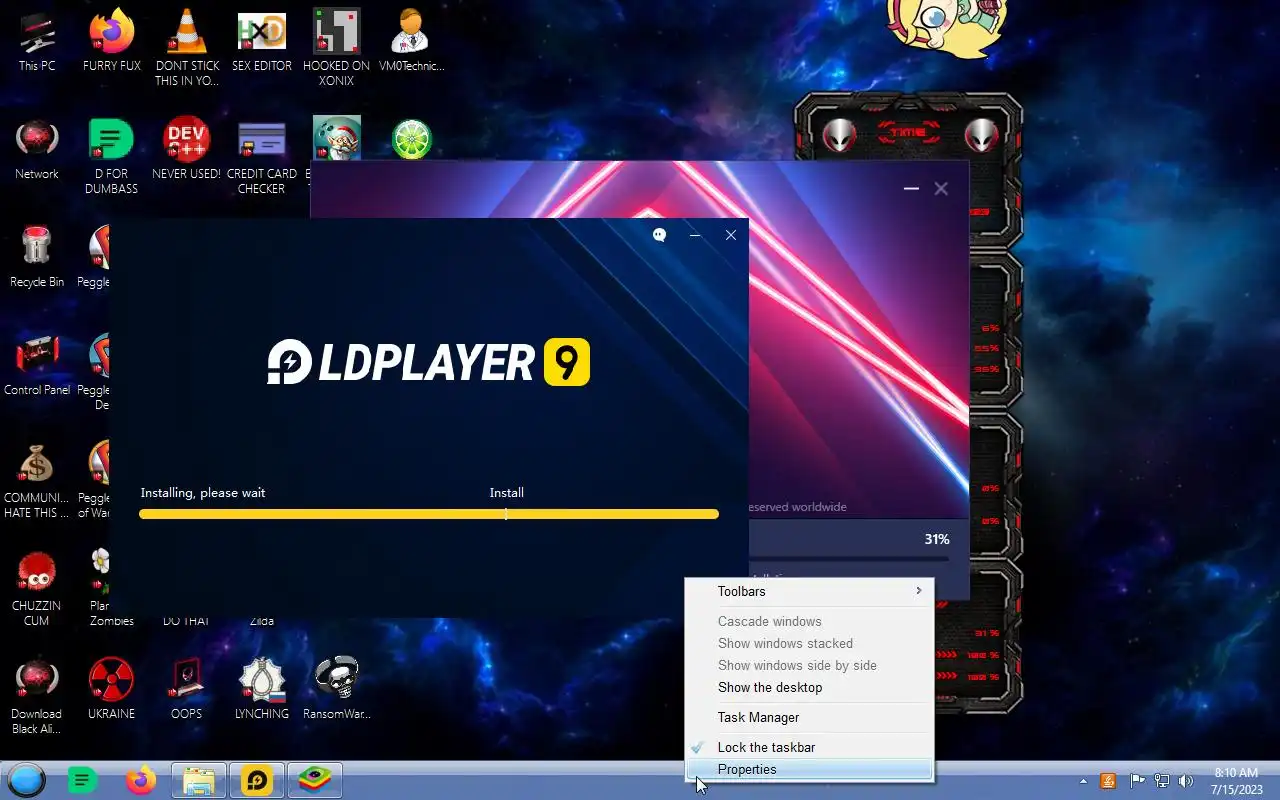Show hidden tray icons arrow

1083,781
